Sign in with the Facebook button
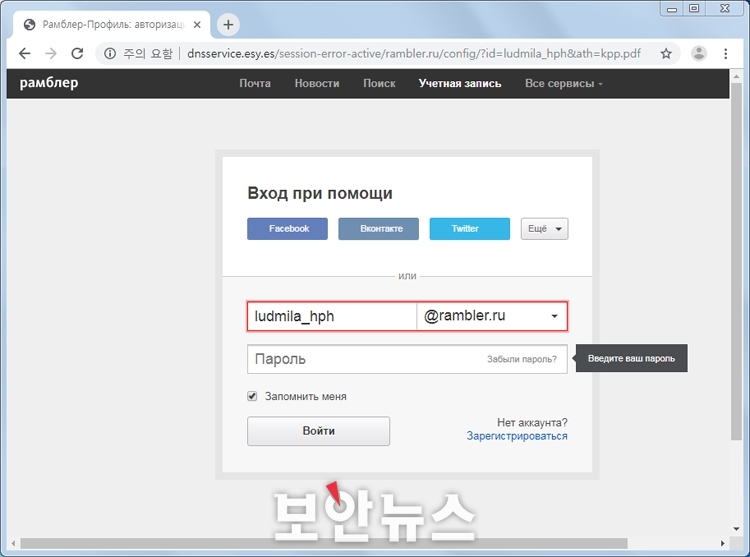The image size is (750, 557). 287,229
